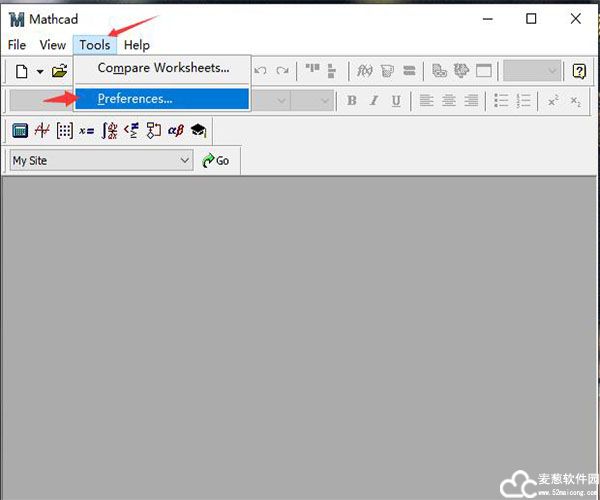Click the Insert Unit measuring cup icon

click(387, 71)
